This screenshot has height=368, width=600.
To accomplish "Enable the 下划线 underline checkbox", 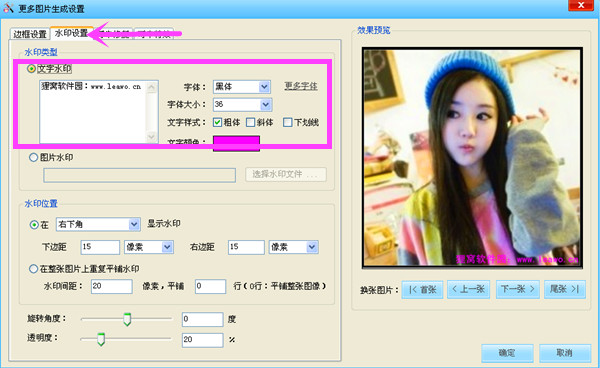I will (x=287, y=122).
